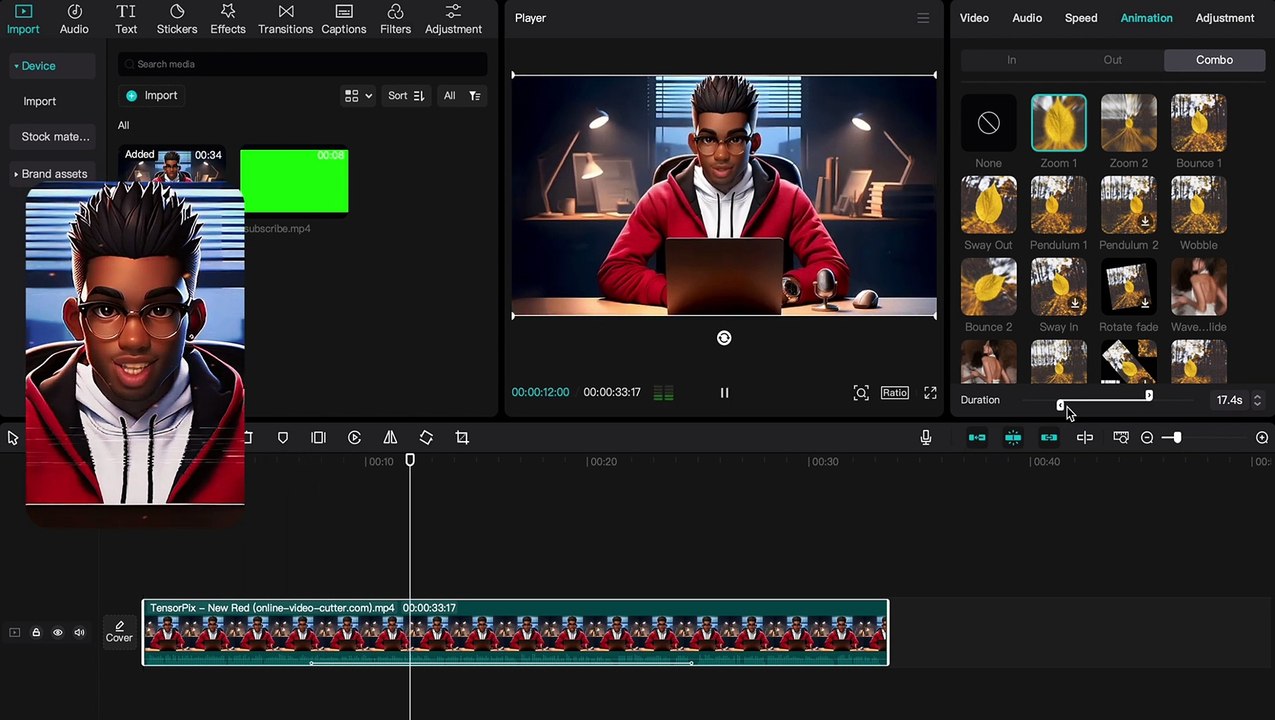
Task: Toggle the main track magnet
Action: pyautogui.click(x=977, y=438)
